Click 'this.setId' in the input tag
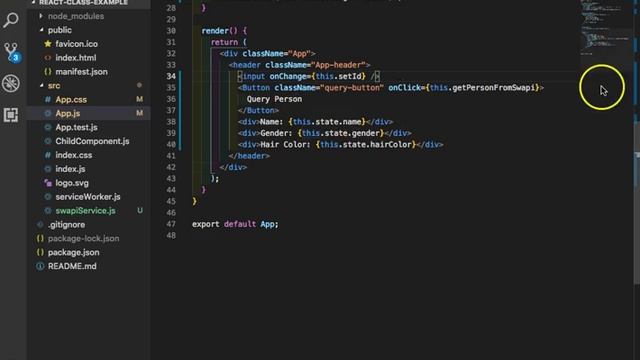The image size is (640, 360). click(x=338, y=76)
